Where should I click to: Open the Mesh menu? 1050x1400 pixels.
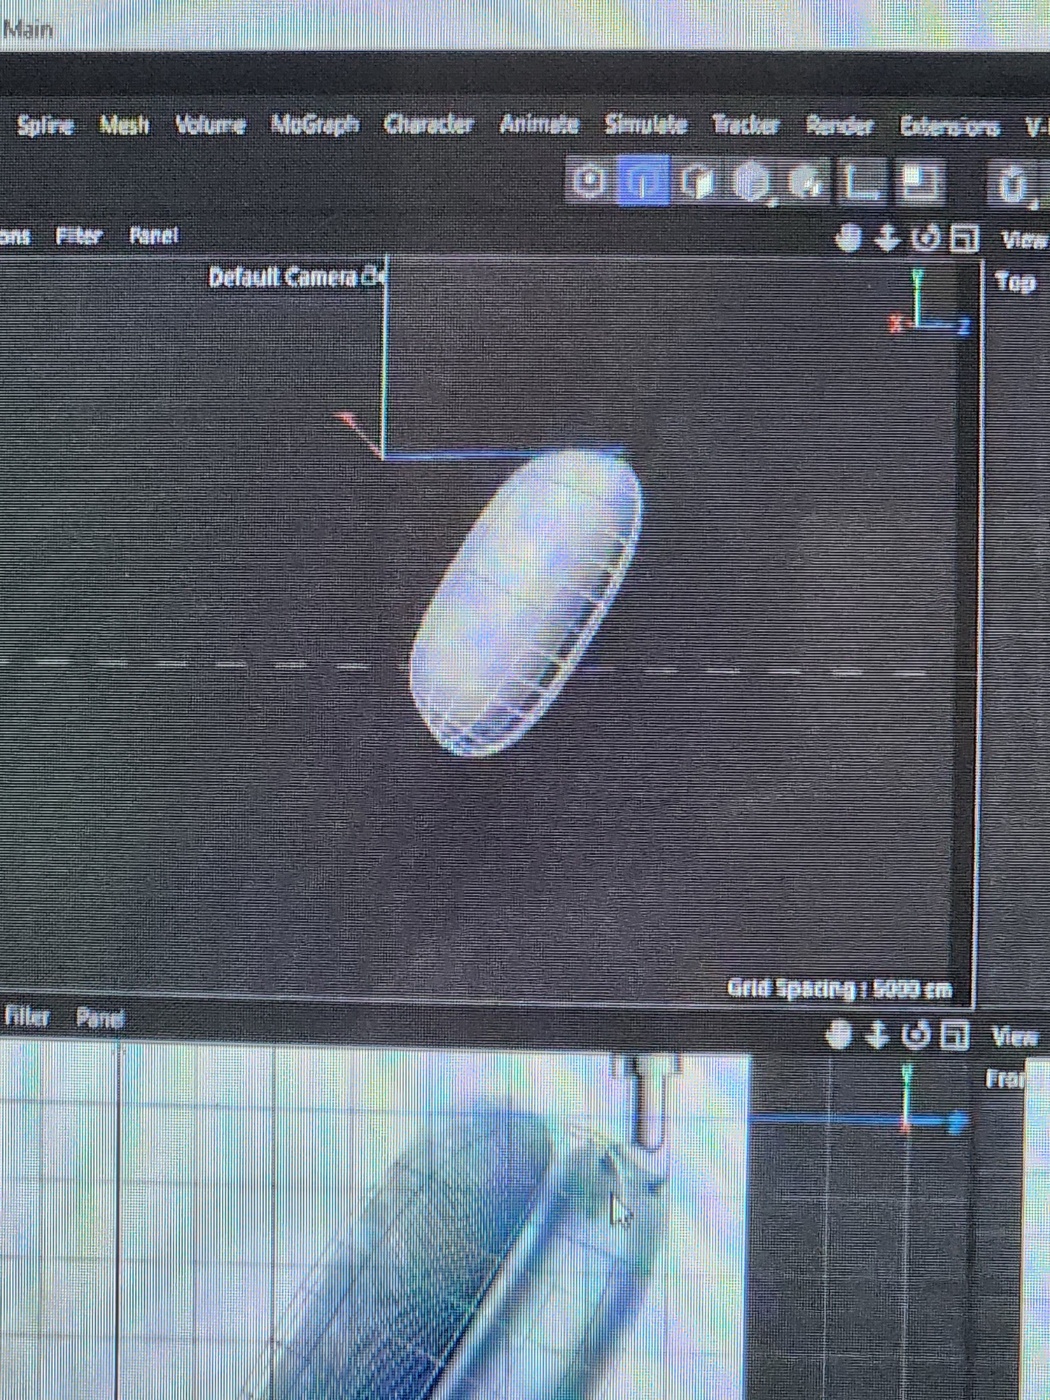click(x=124, y=125)
